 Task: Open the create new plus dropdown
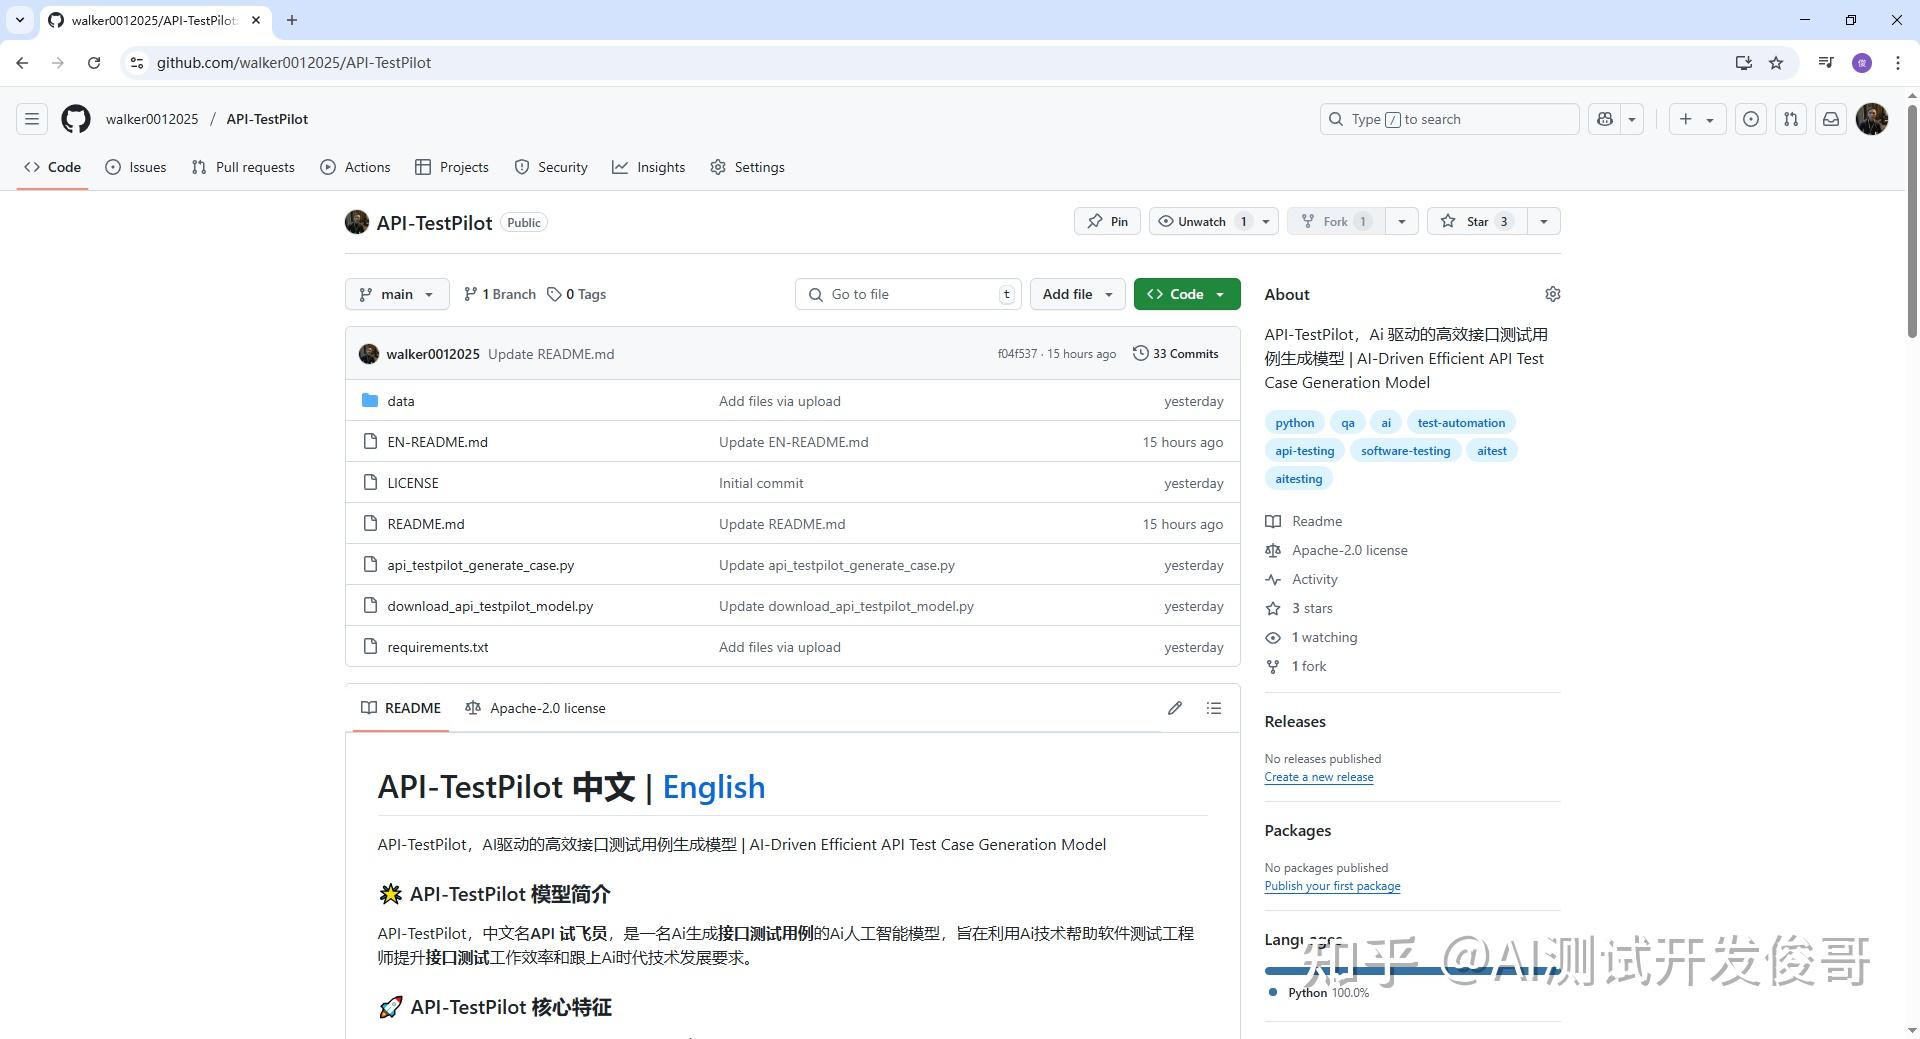coord(1696,119)
